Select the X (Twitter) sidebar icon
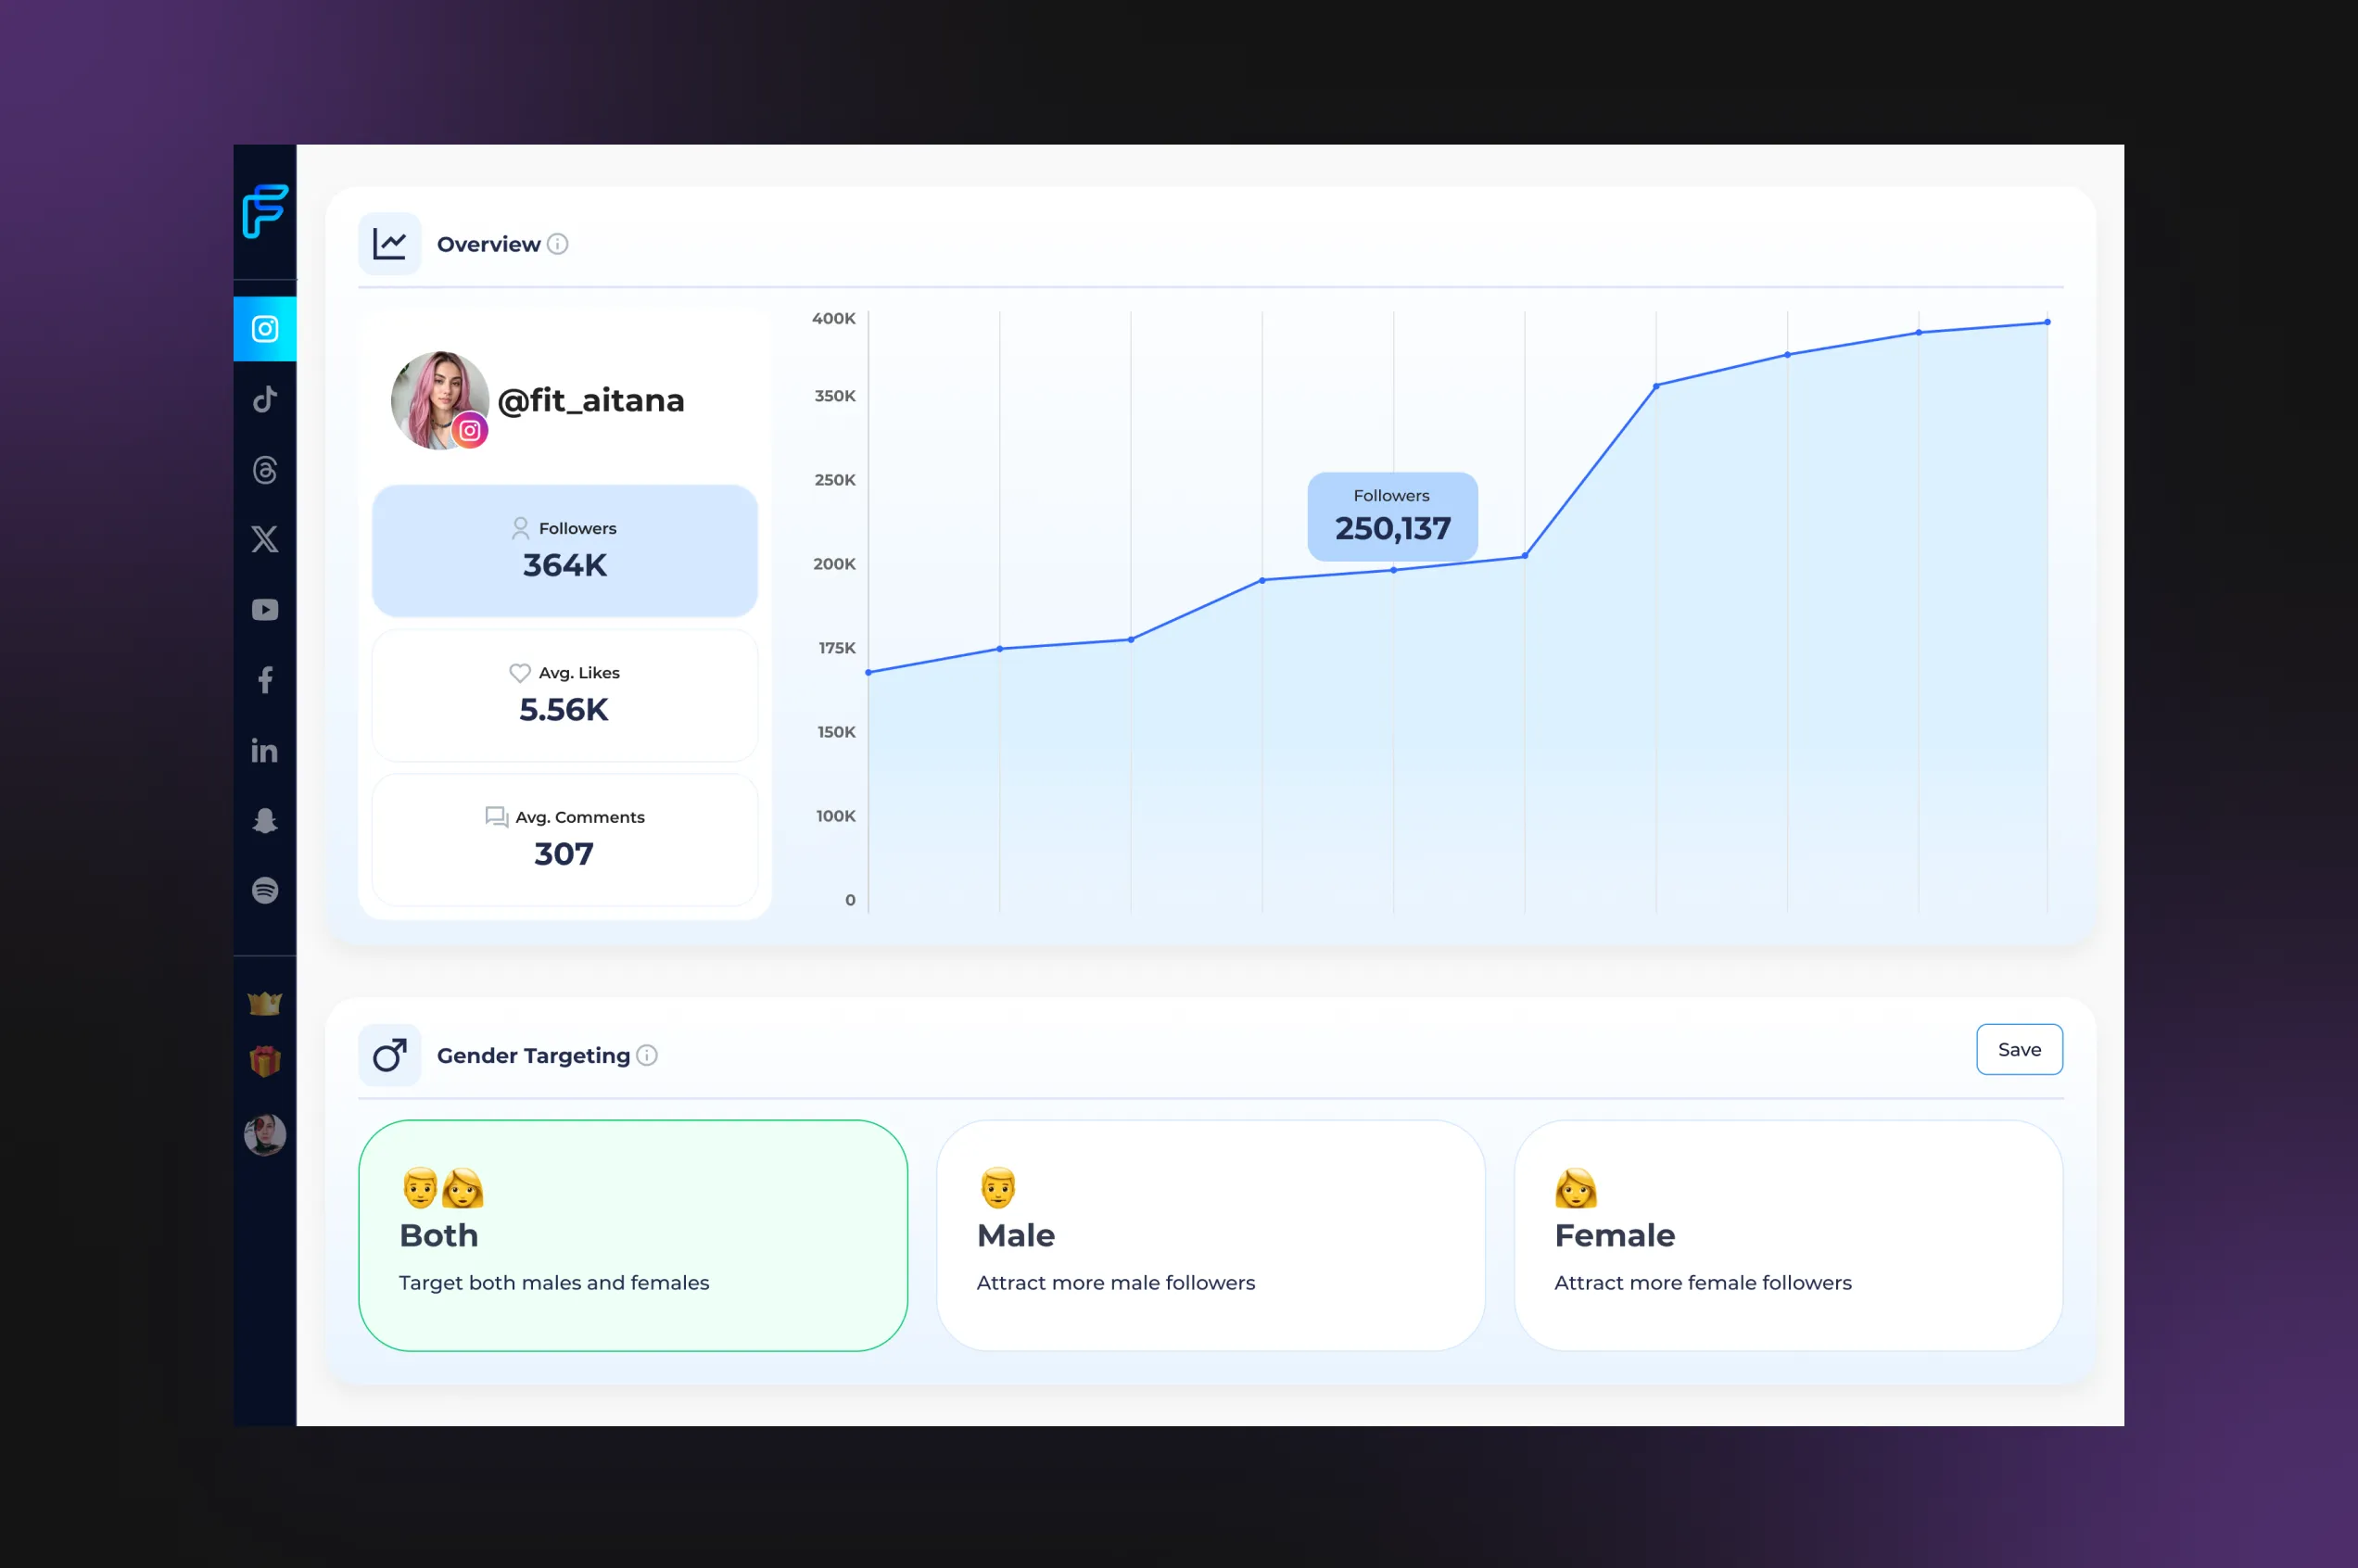The height and width of the screenshot is (1568, 2358). (x=264, y=539)
